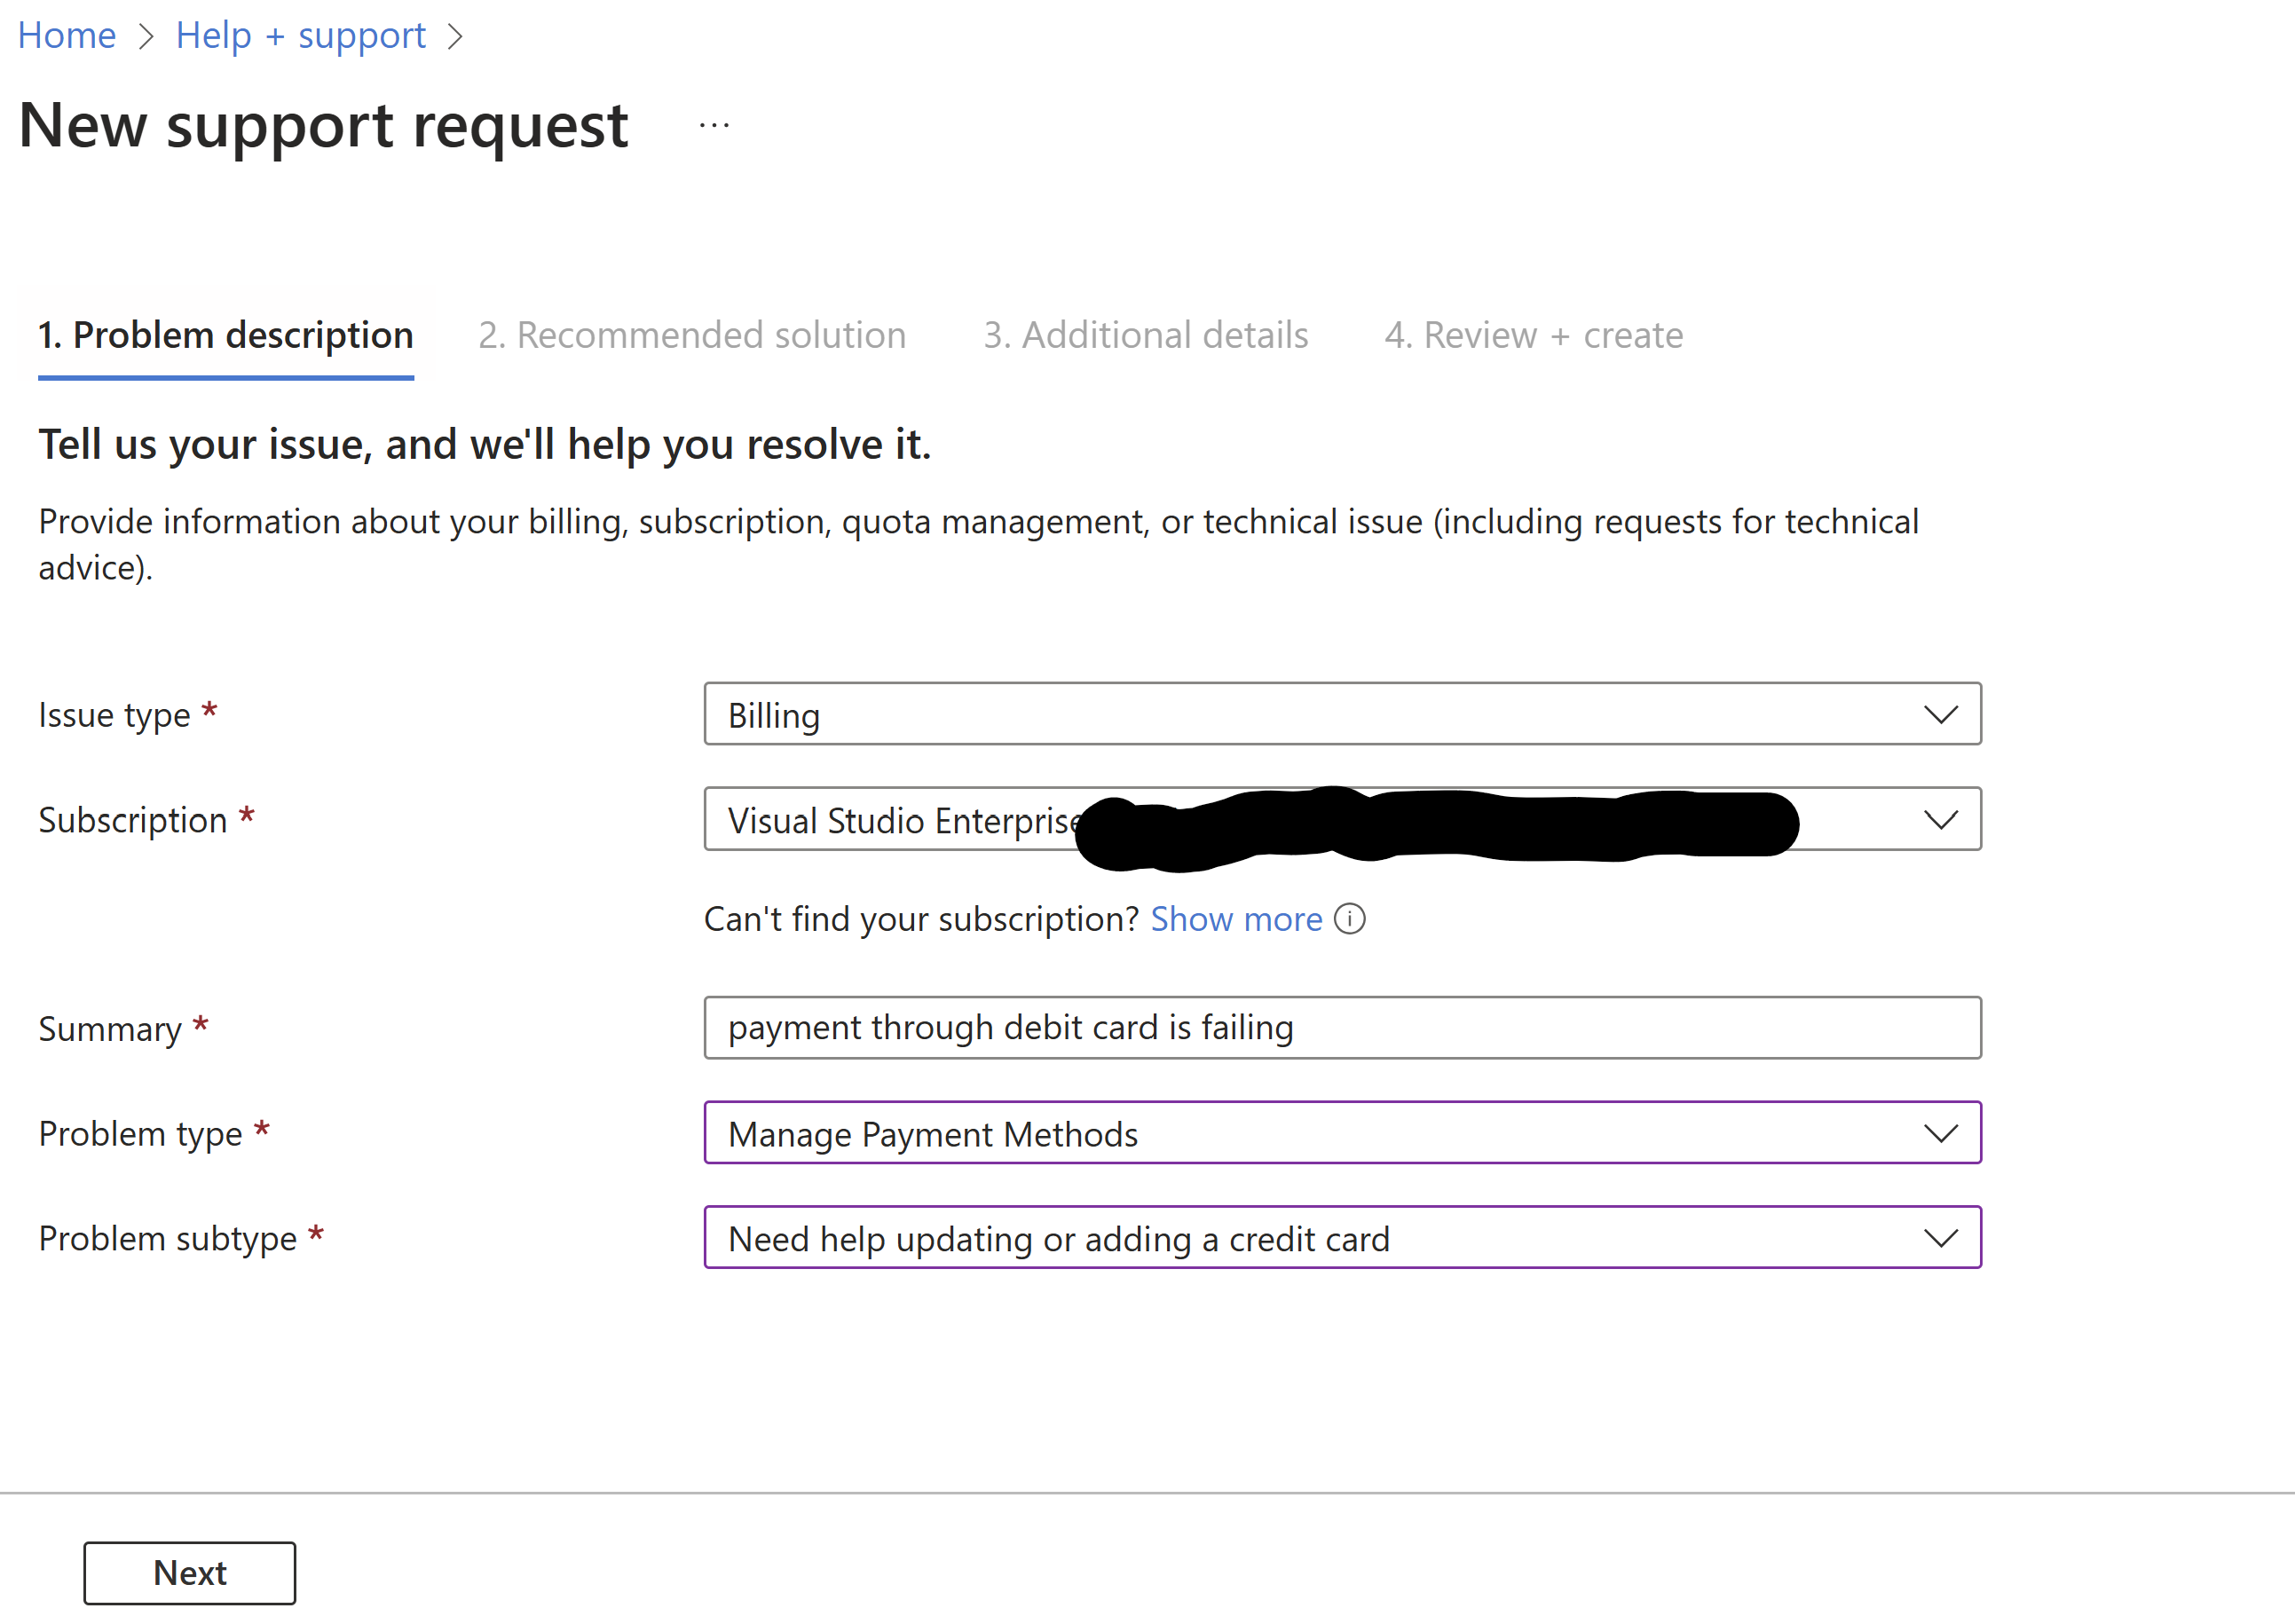Expand the Problem type dropdown showing Manage Payment Methods
Viewport: 2295px width, 1624px height.
tap(1342, 1133)
